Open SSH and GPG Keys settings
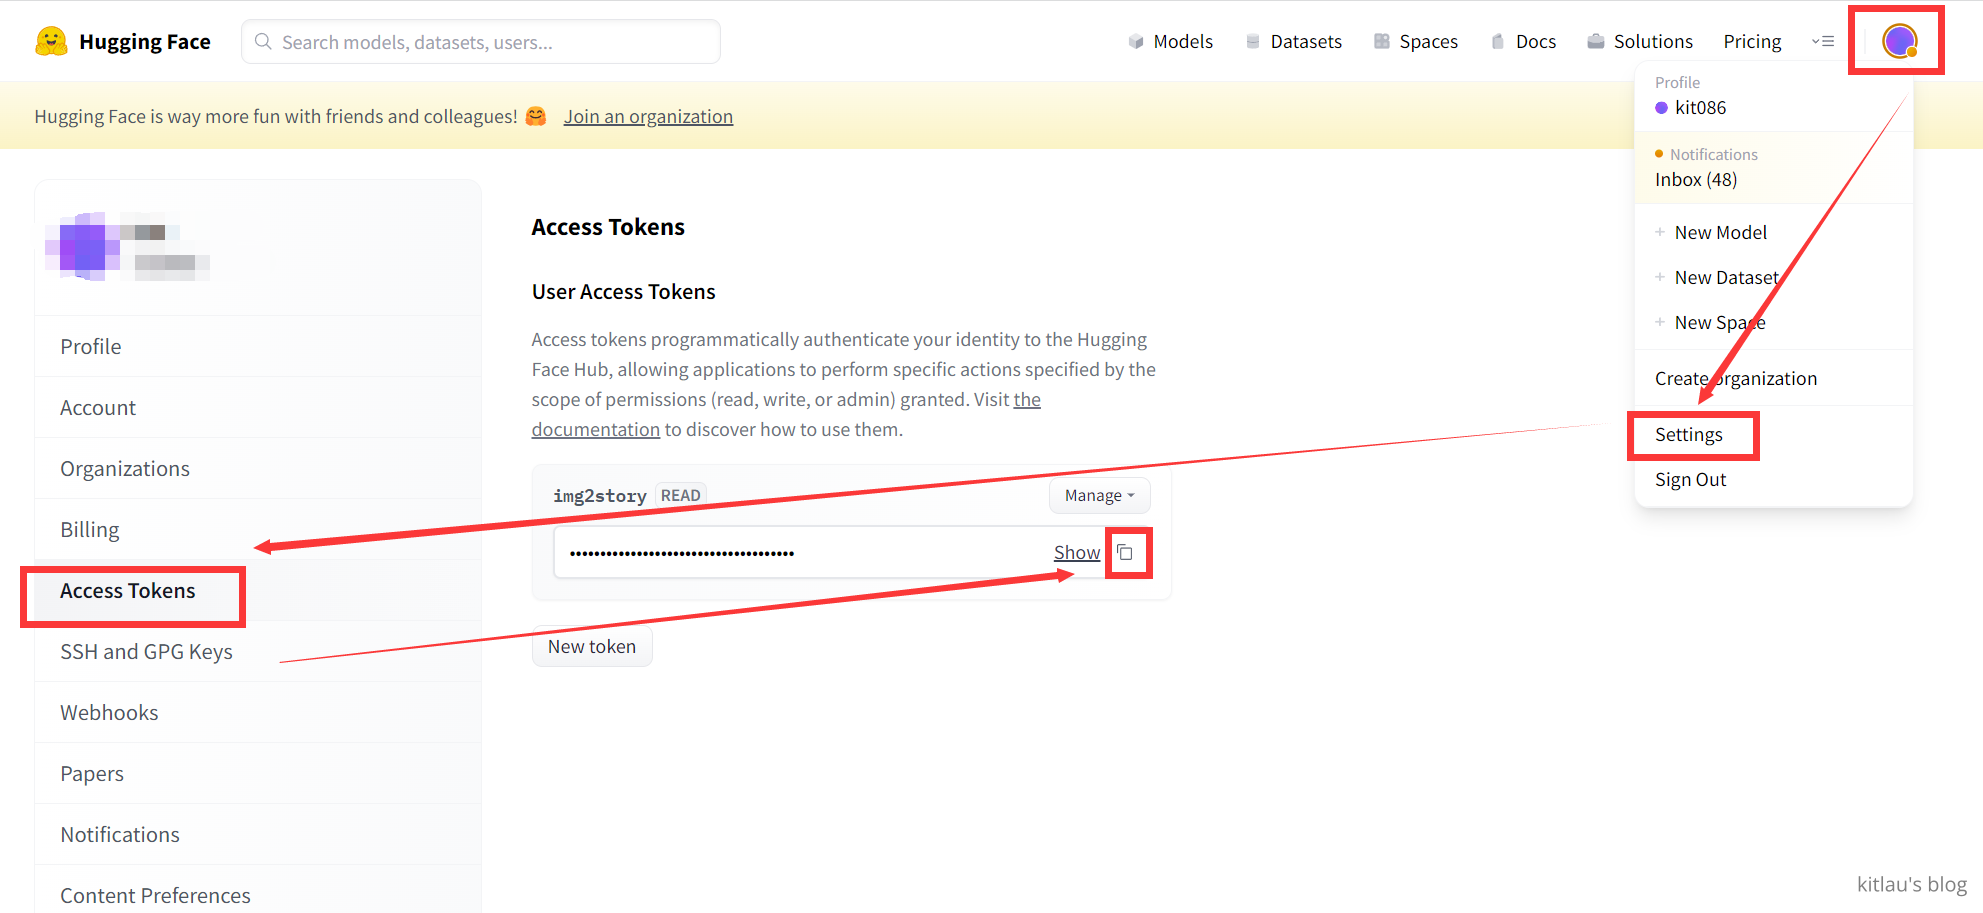This screenshot has height=913, width=1983. pyautogui.click(x=146, y=651)
